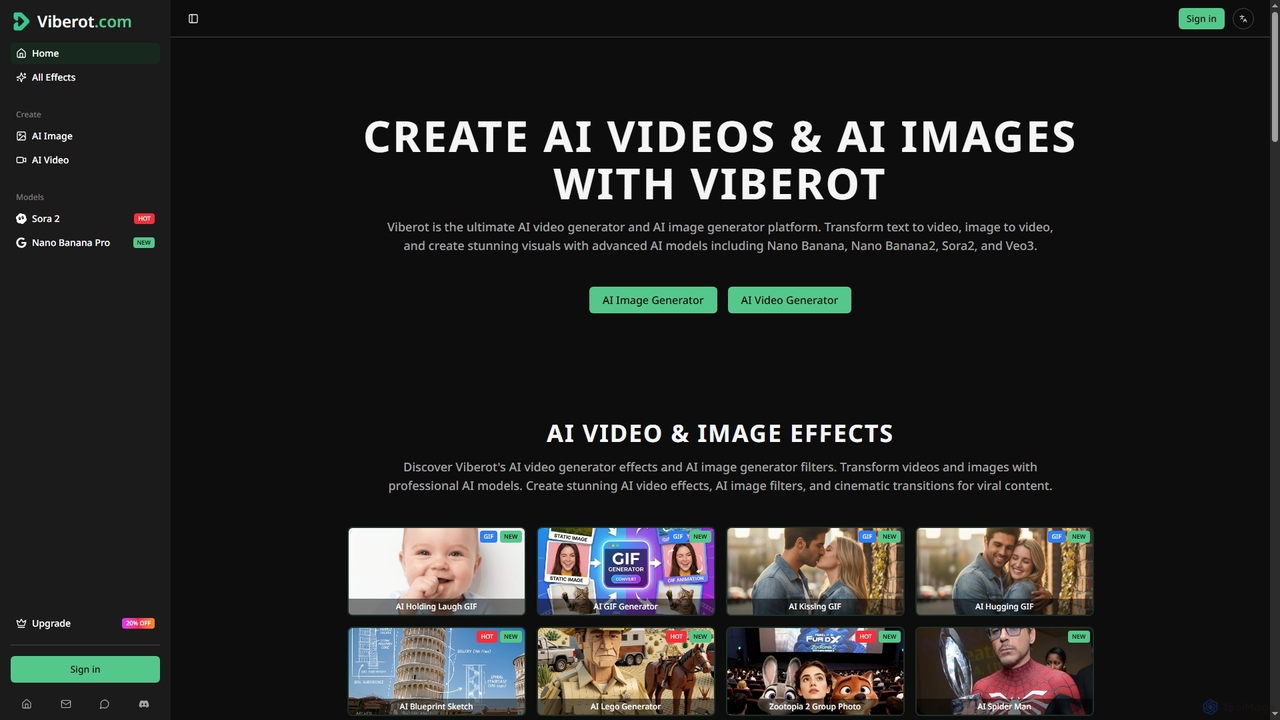
Task: Click the wide sidebar Sign in button
Action: (85, 669)
